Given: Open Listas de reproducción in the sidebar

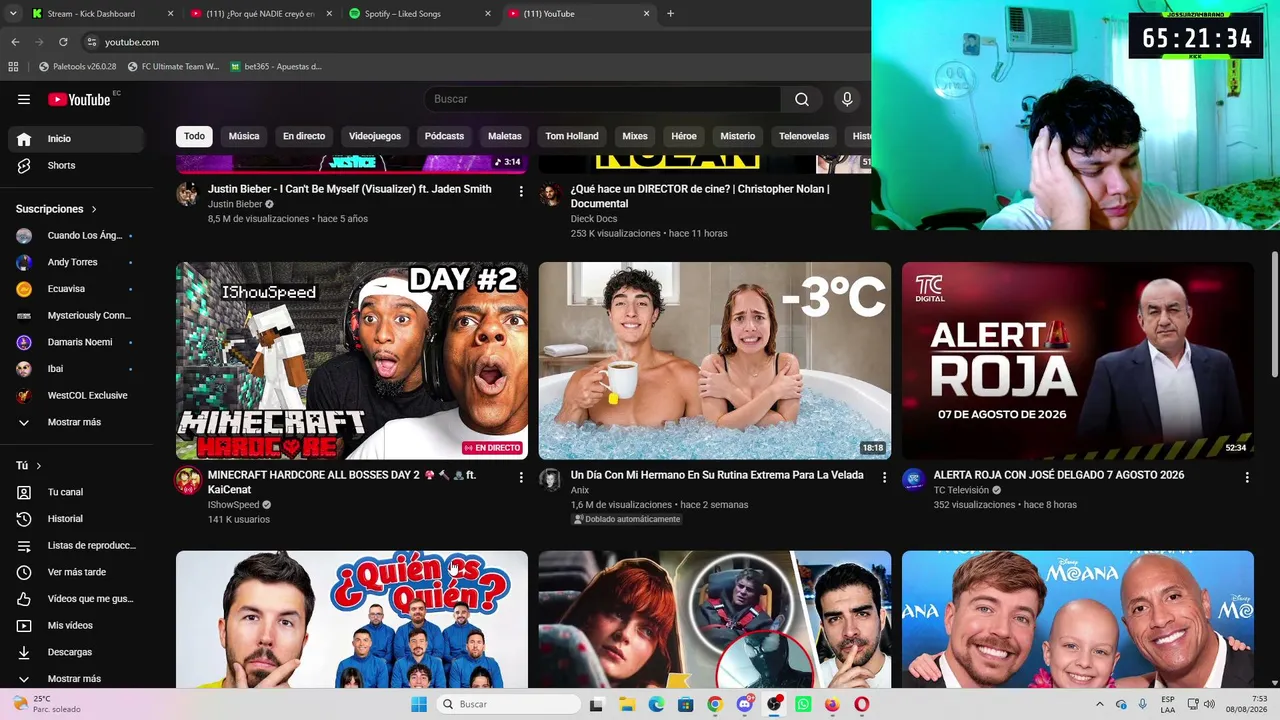Looking at the screenshot, I should [x=76, y=546].
